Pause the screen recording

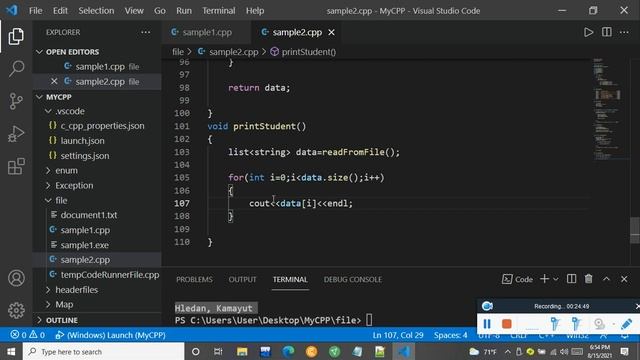[x=487, y=324]
